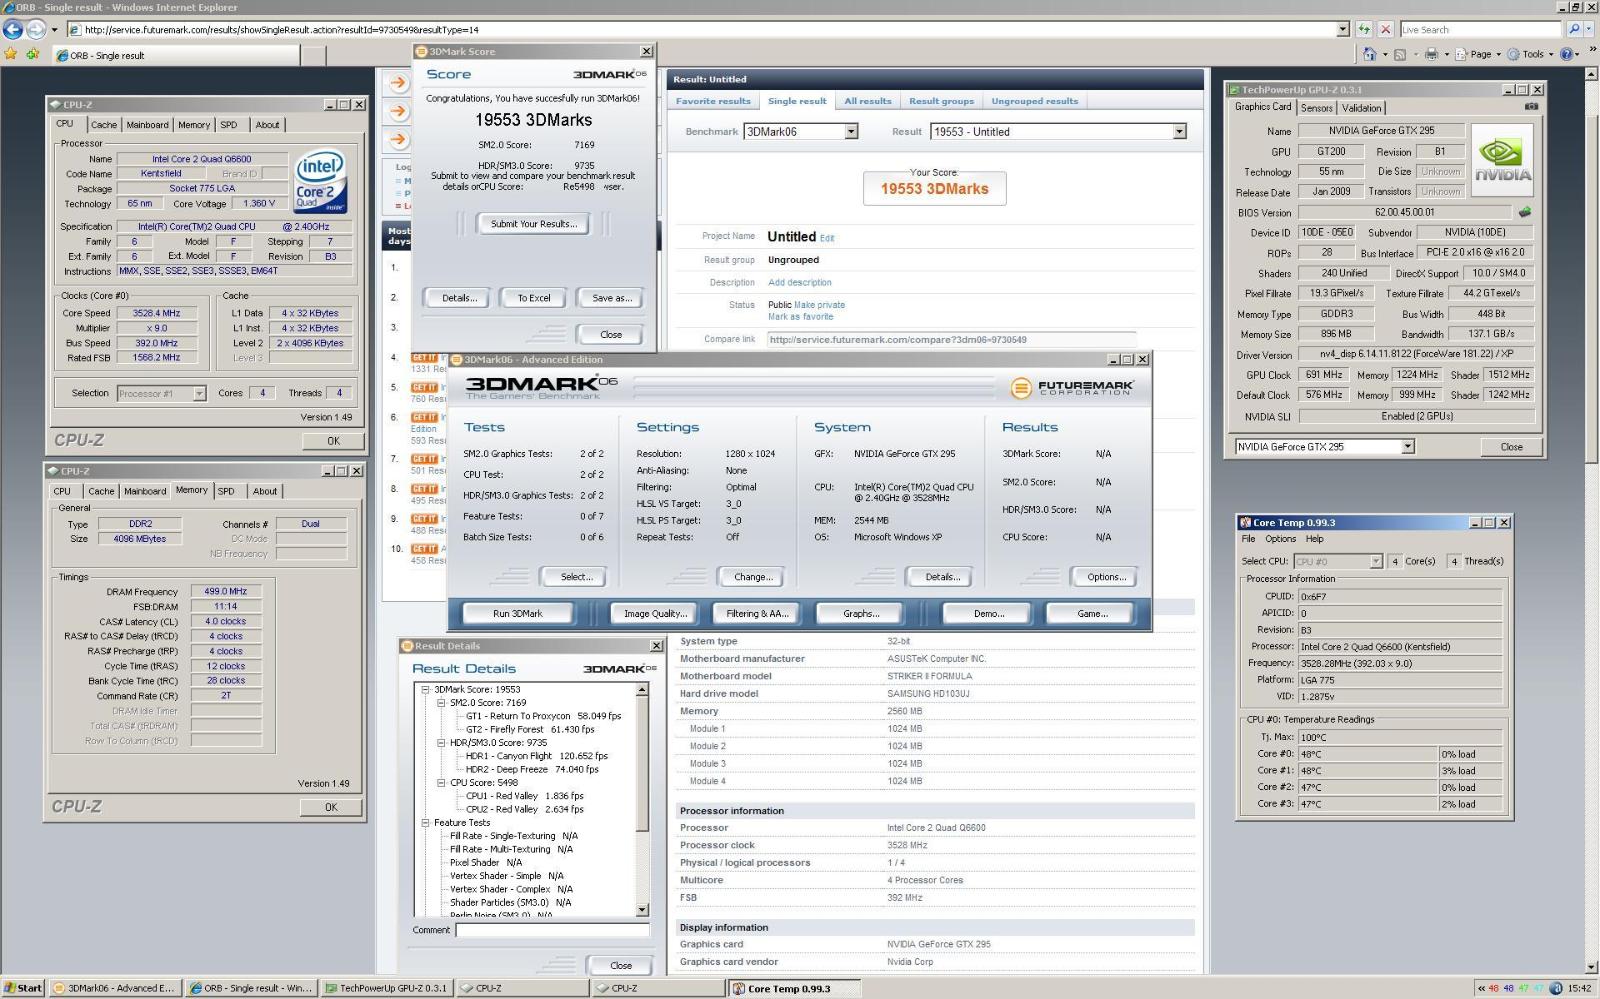Click the third orange arrow on ORB page
This screenshot has width=1600, height=999.
click(398, 140)
